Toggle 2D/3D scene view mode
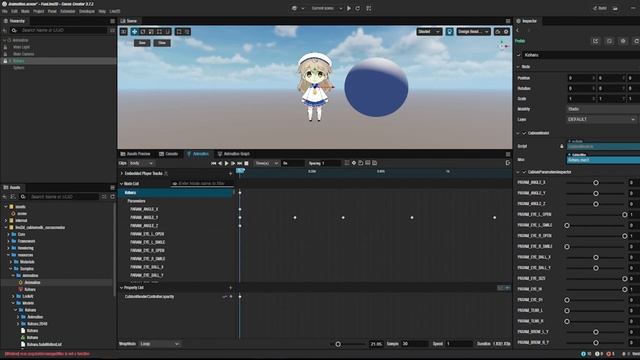This screenshot has width=640, height=360. (124, 31)
